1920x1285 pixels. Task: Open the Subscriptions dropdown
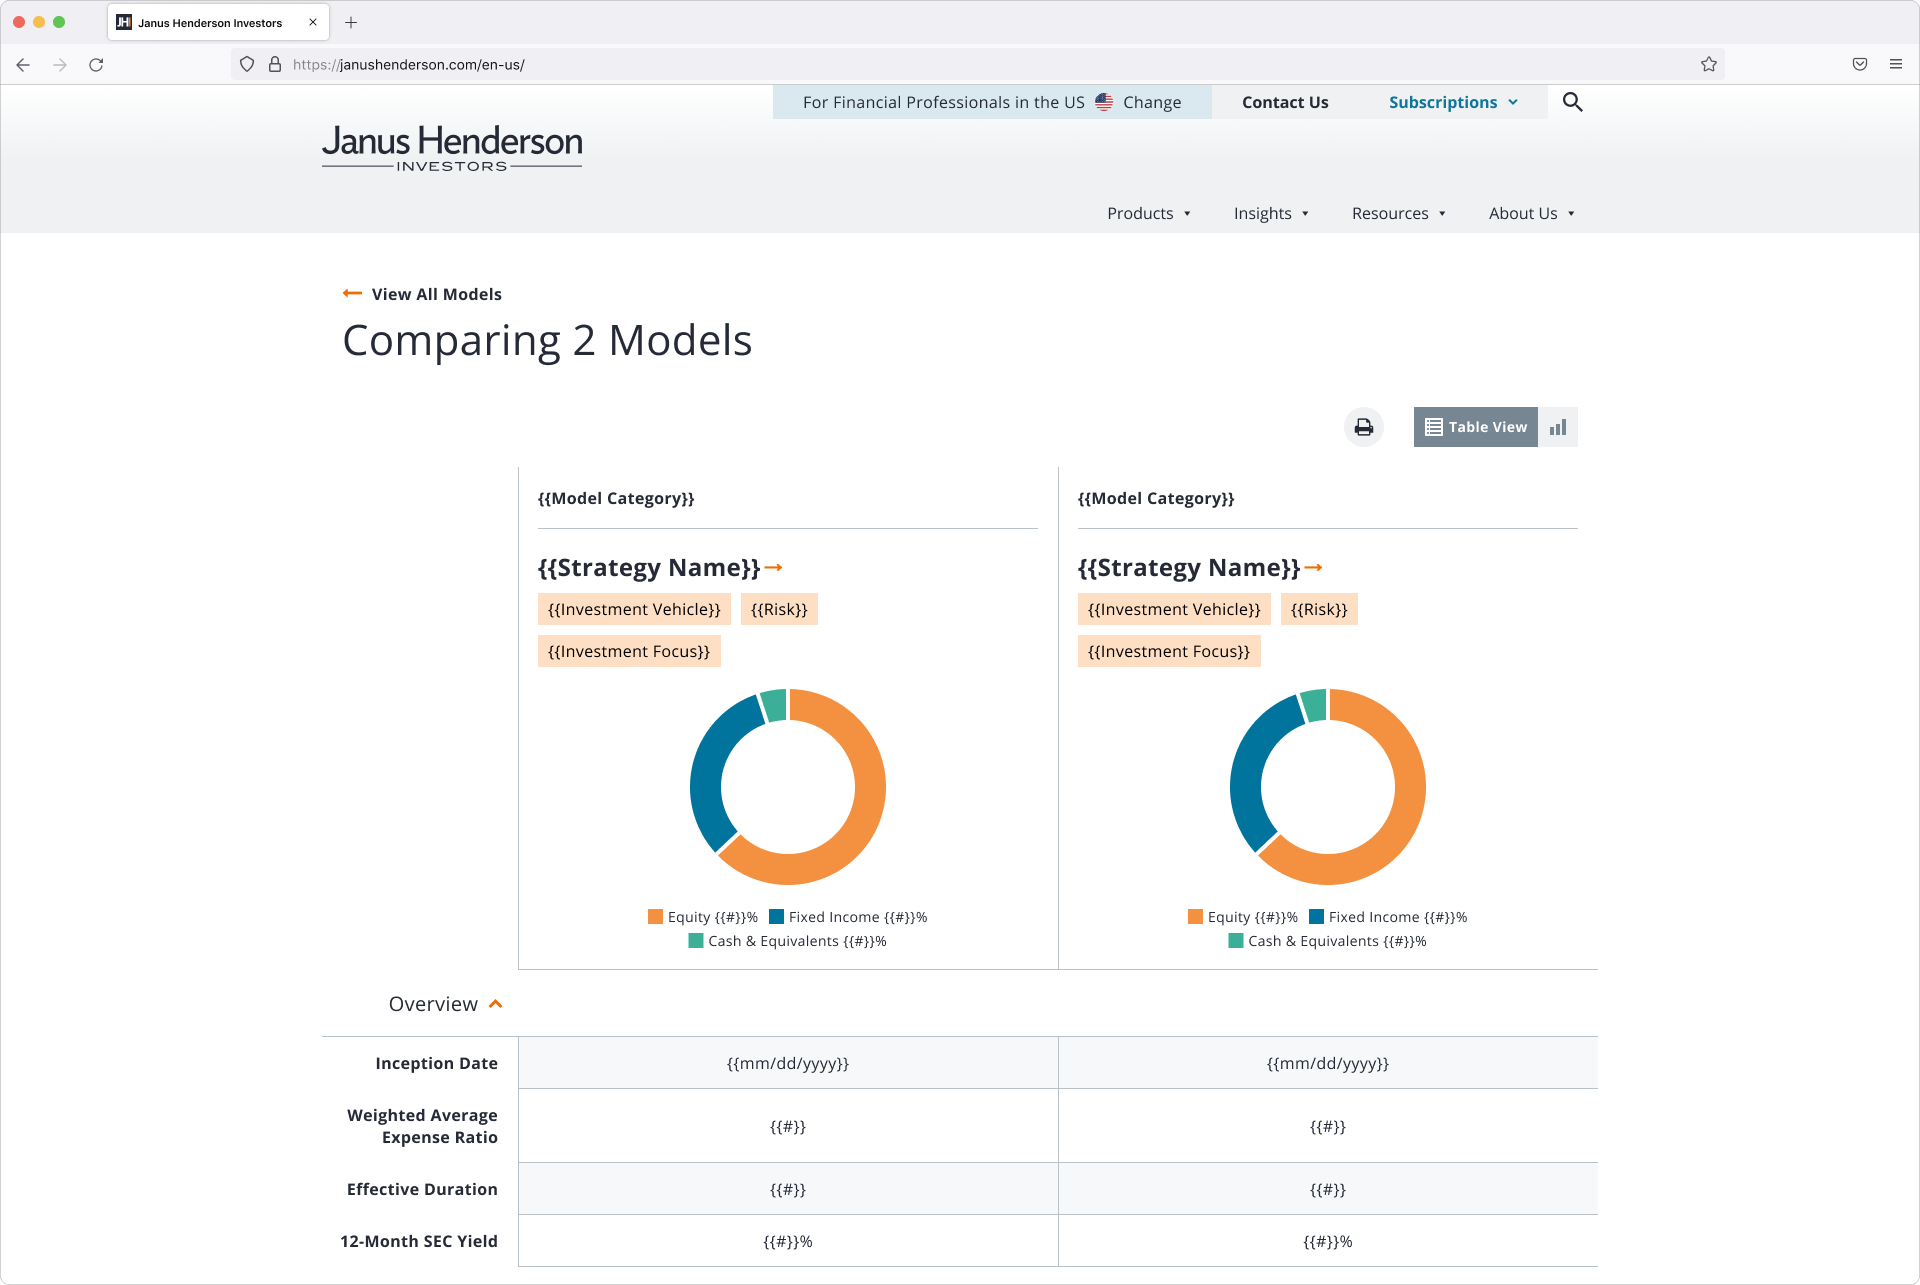[1453, 102]
